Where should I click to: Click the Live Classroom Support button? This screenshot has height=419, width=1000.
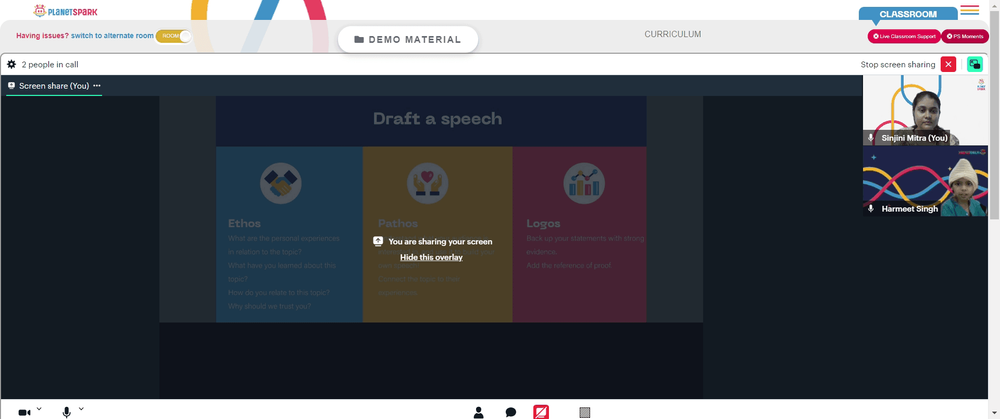[904, 36]
